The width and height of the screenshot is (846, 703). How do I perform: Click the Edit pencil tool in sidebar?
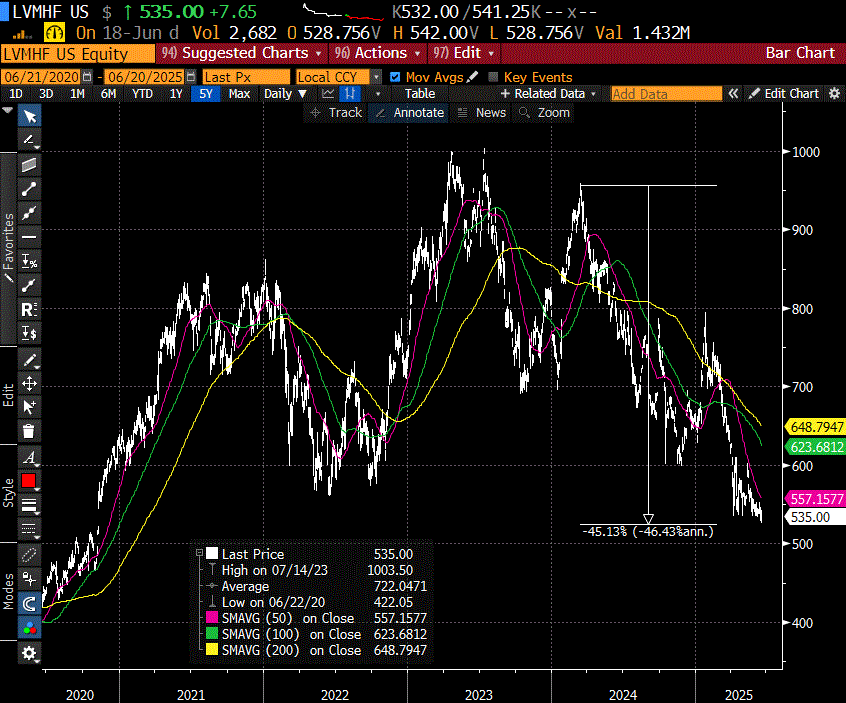click(29, 360)
